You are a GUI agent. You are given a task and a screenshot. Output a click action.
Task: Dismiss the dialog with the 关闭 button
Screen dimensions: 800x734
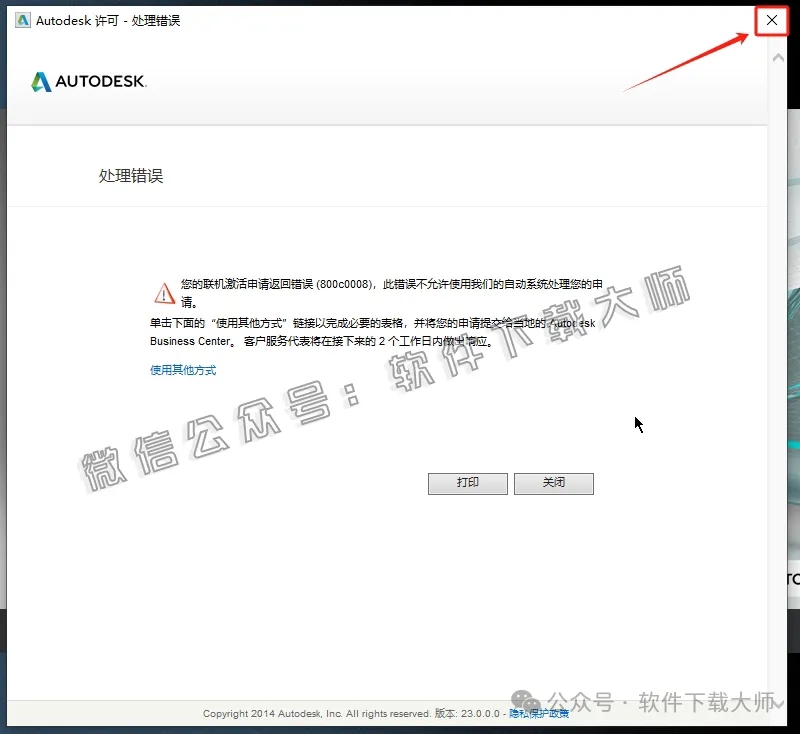tap(553, 483)
